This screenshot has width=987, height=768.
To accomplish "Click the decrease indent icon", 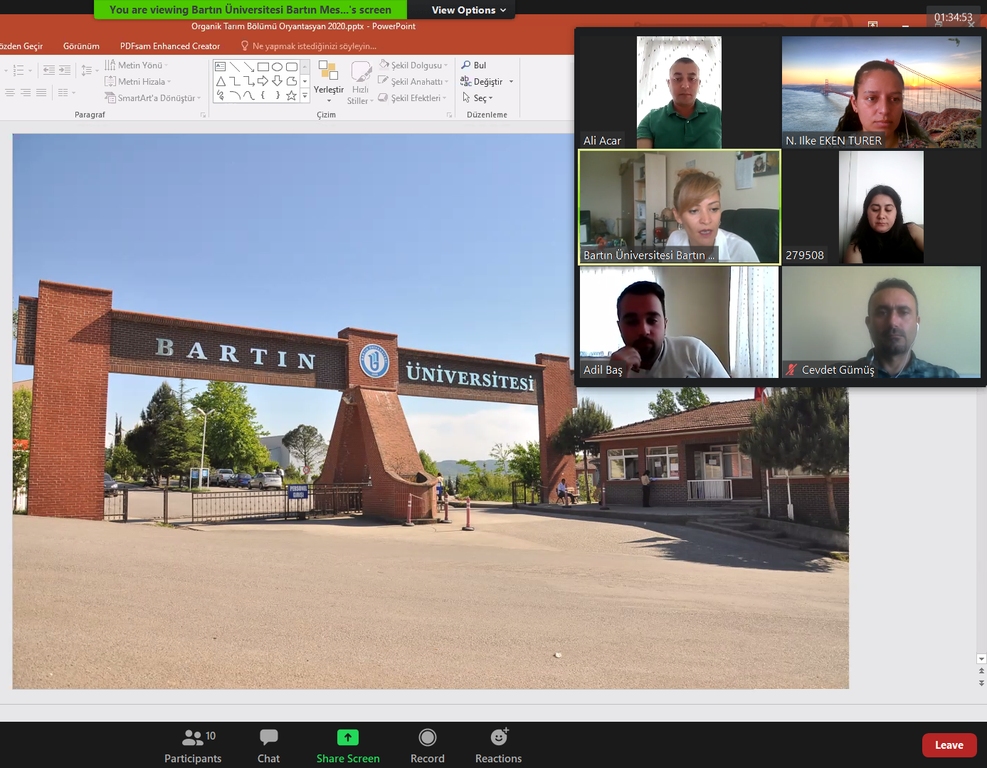I will (48, 70).
